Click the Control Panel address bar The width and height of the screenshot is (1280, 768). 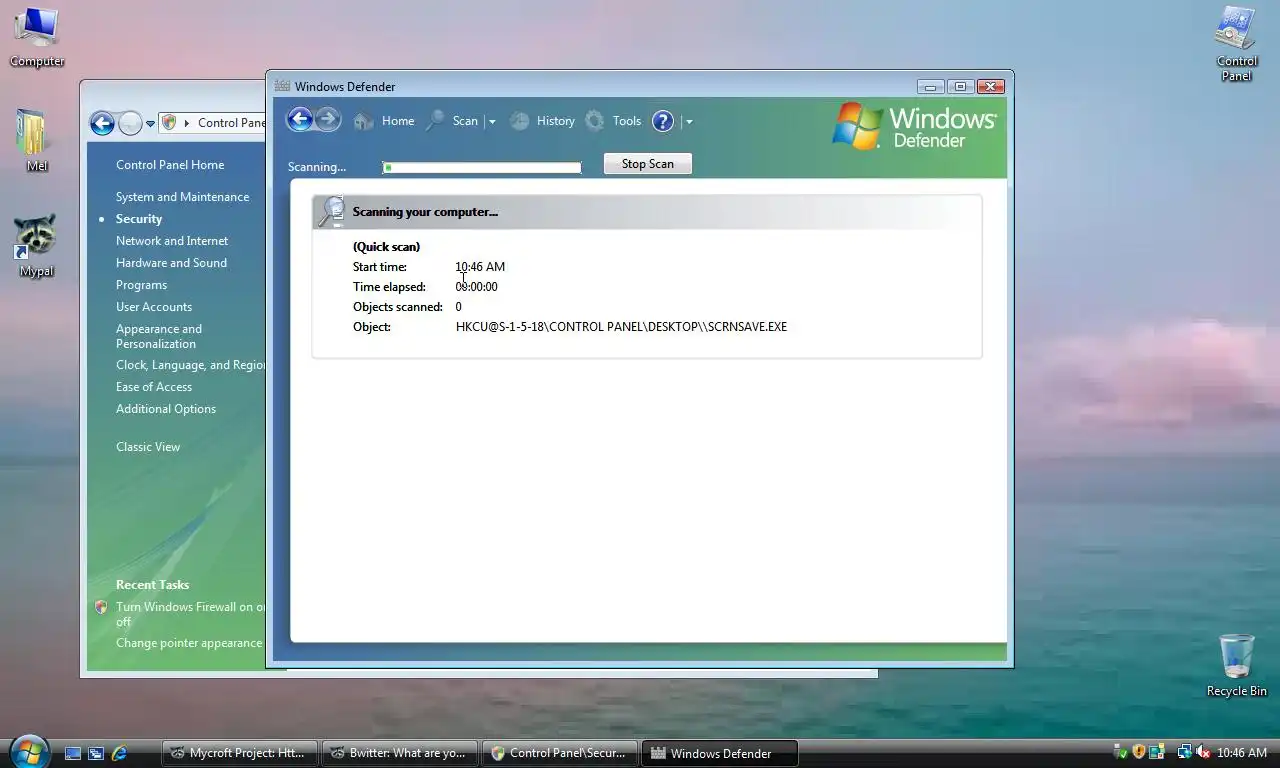point(213,123)
